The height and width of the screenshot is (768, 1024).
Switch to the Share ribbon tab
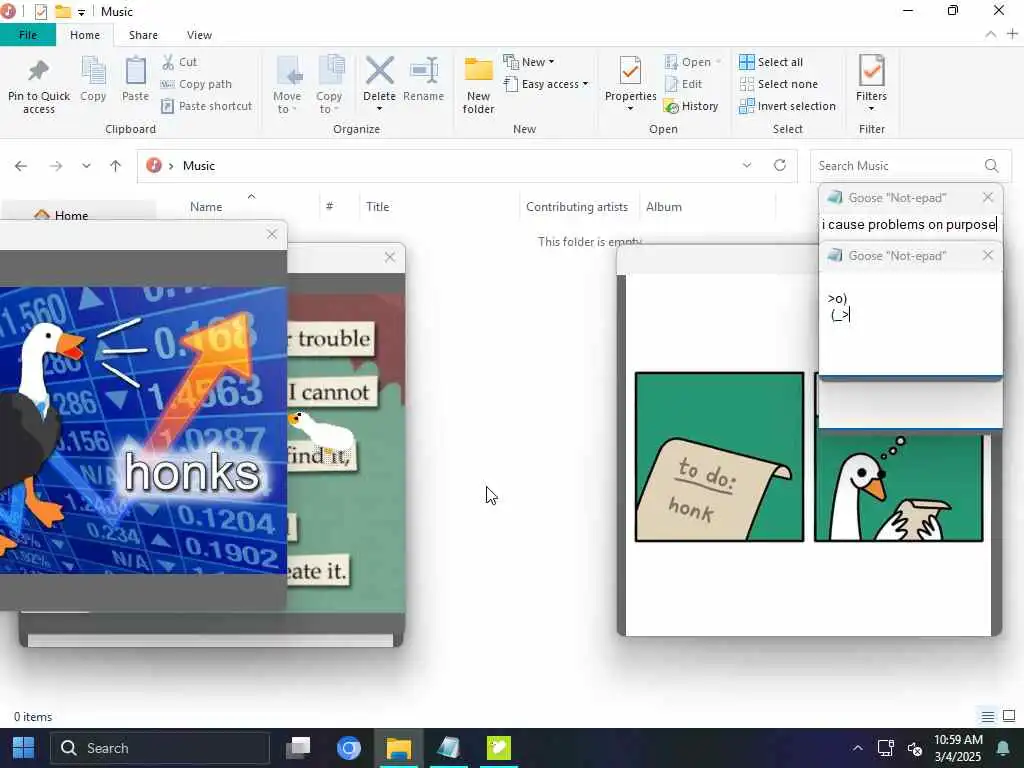click(x=143, y=35)
